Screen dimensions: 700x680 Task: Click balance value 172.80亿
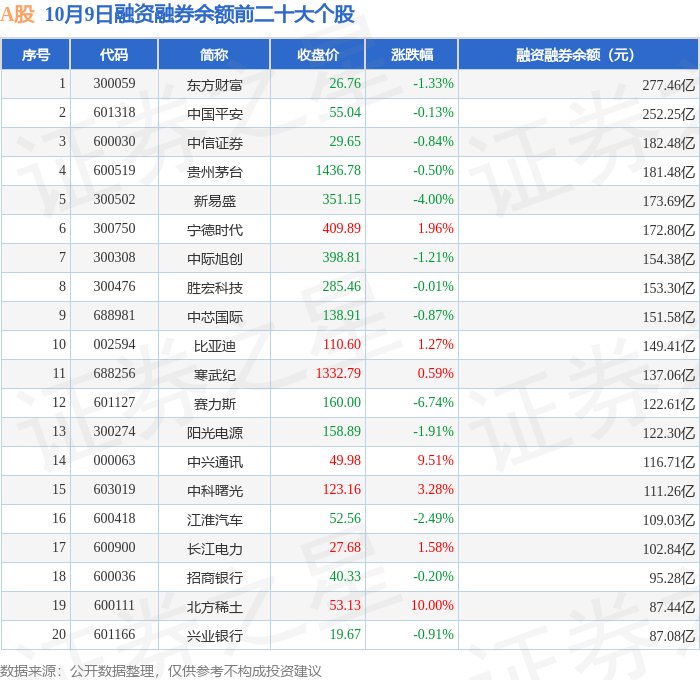click(668, 230)
